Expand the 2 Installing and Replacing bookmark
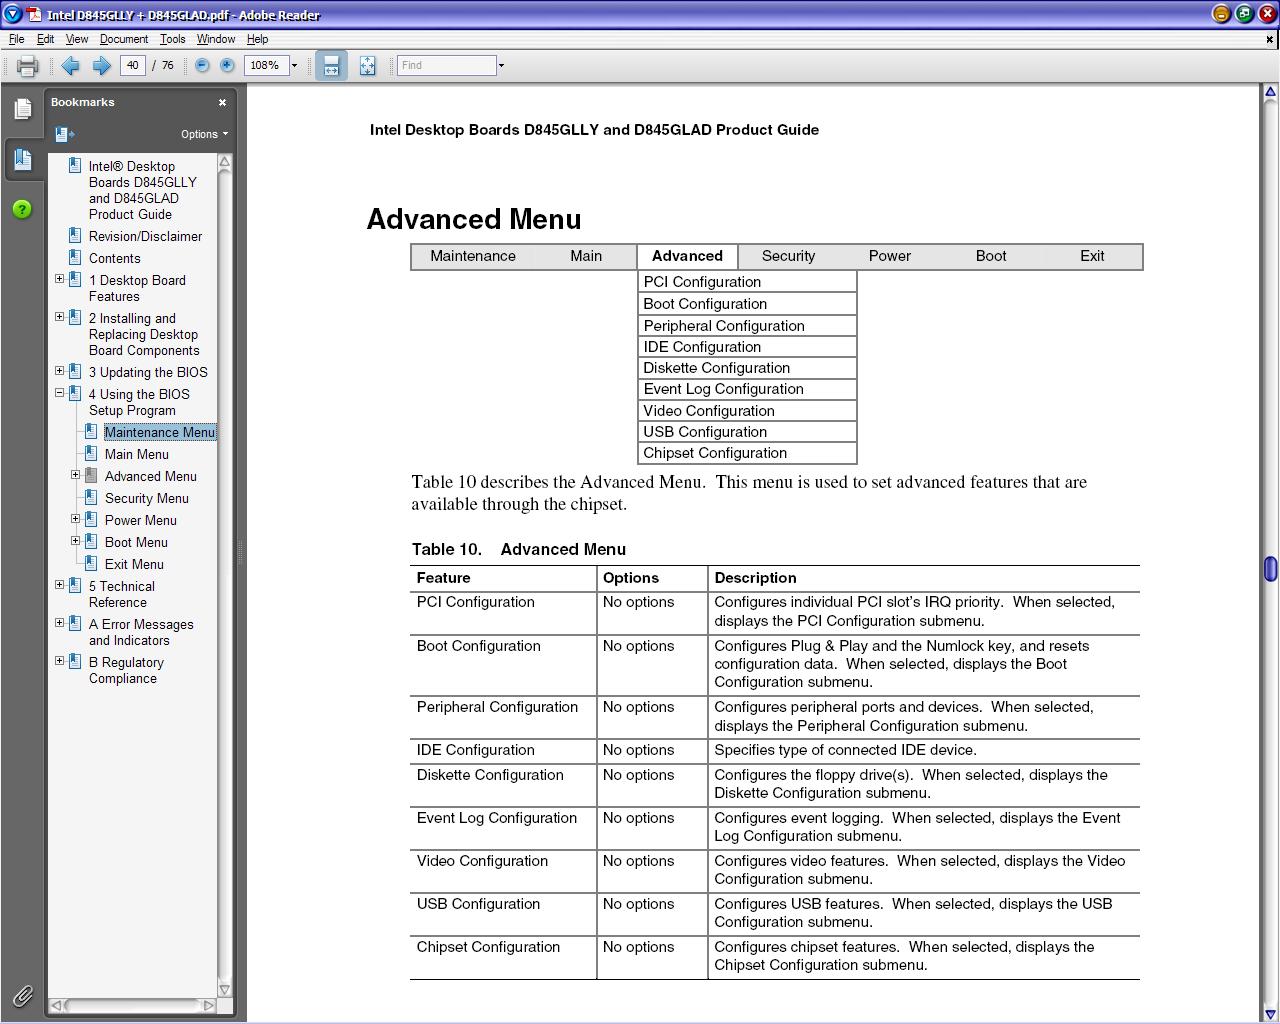This screenshot has width=1280, height=1024. pyautogui.click(x=59, y=317)
